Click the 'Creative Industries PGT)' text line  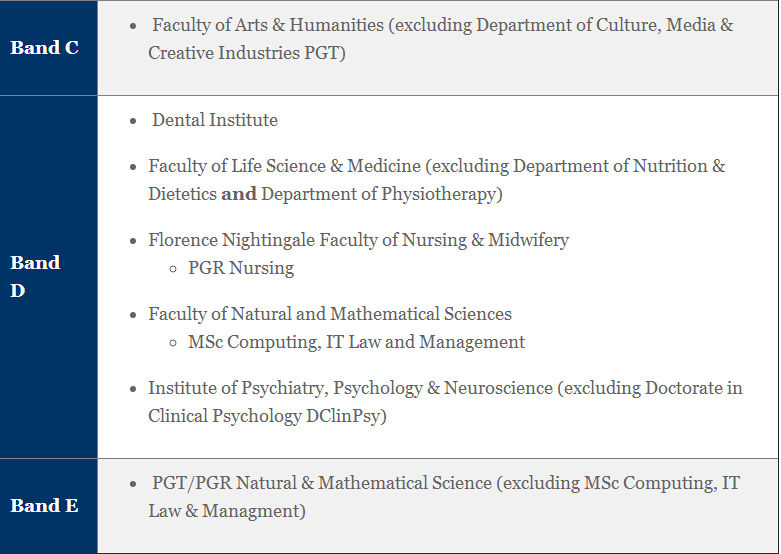(x=247, y=53)
